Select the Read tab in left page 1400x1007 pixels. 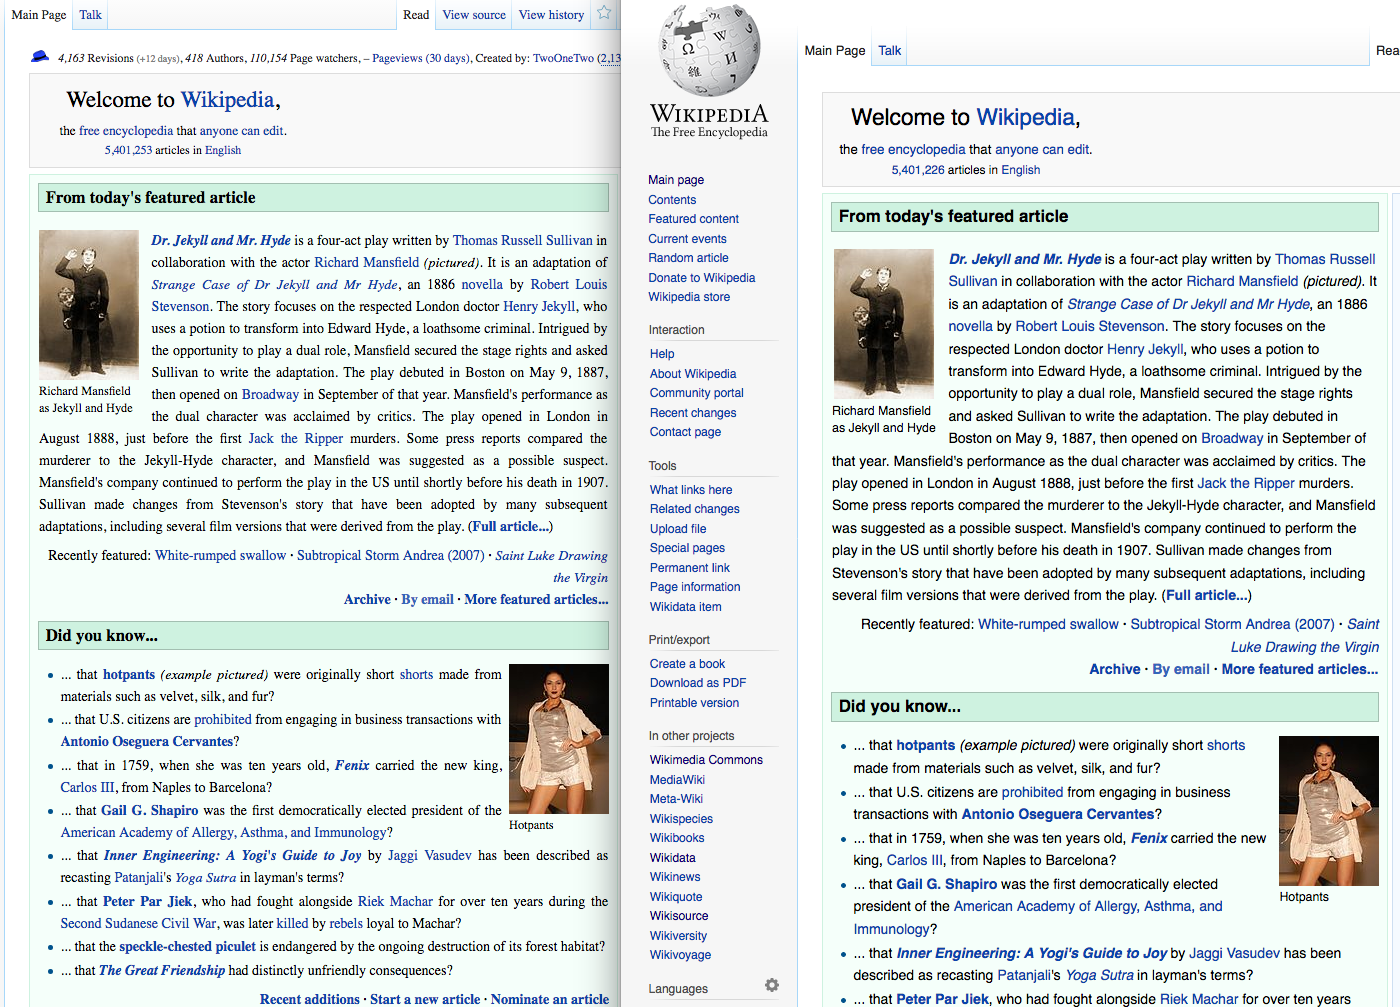[x=416, y=15]
